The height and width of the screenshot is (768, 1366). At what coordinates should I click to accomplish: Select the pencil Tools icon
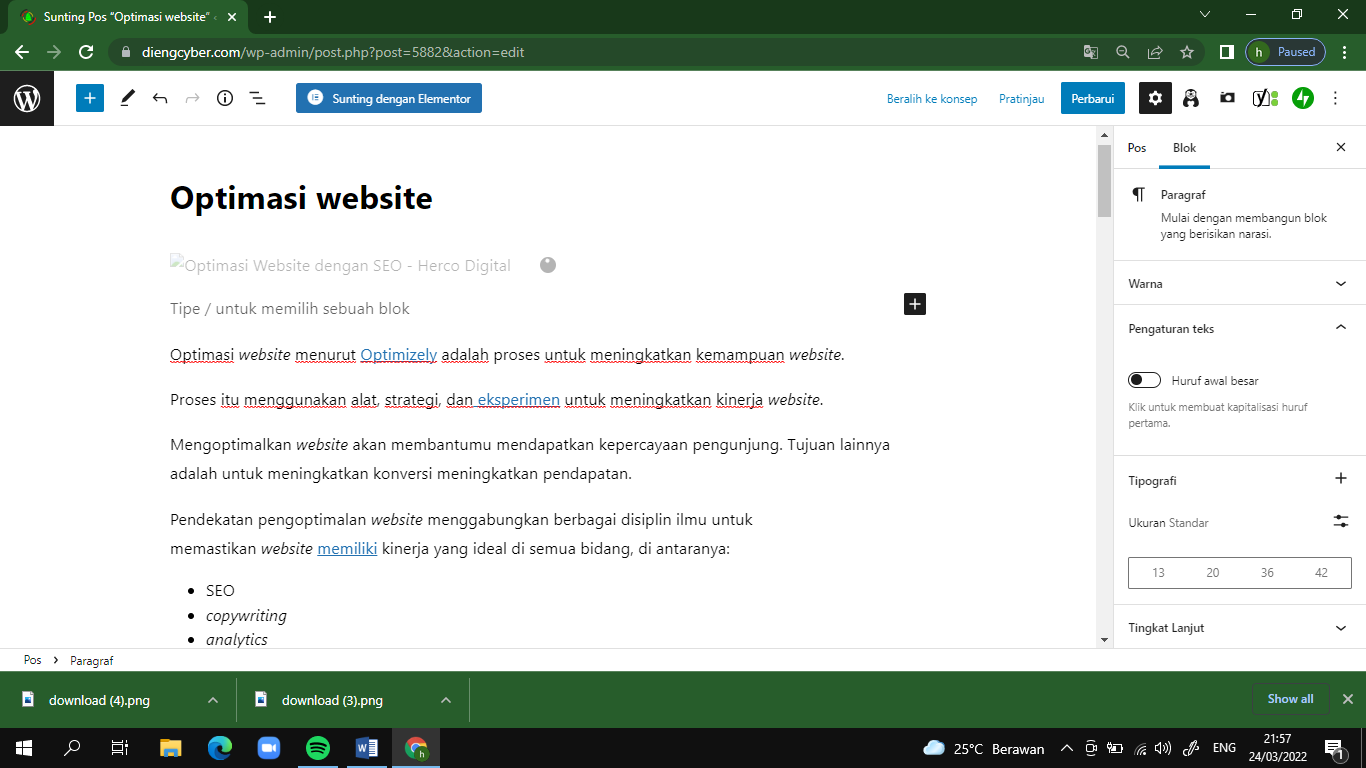coord(127,98)
